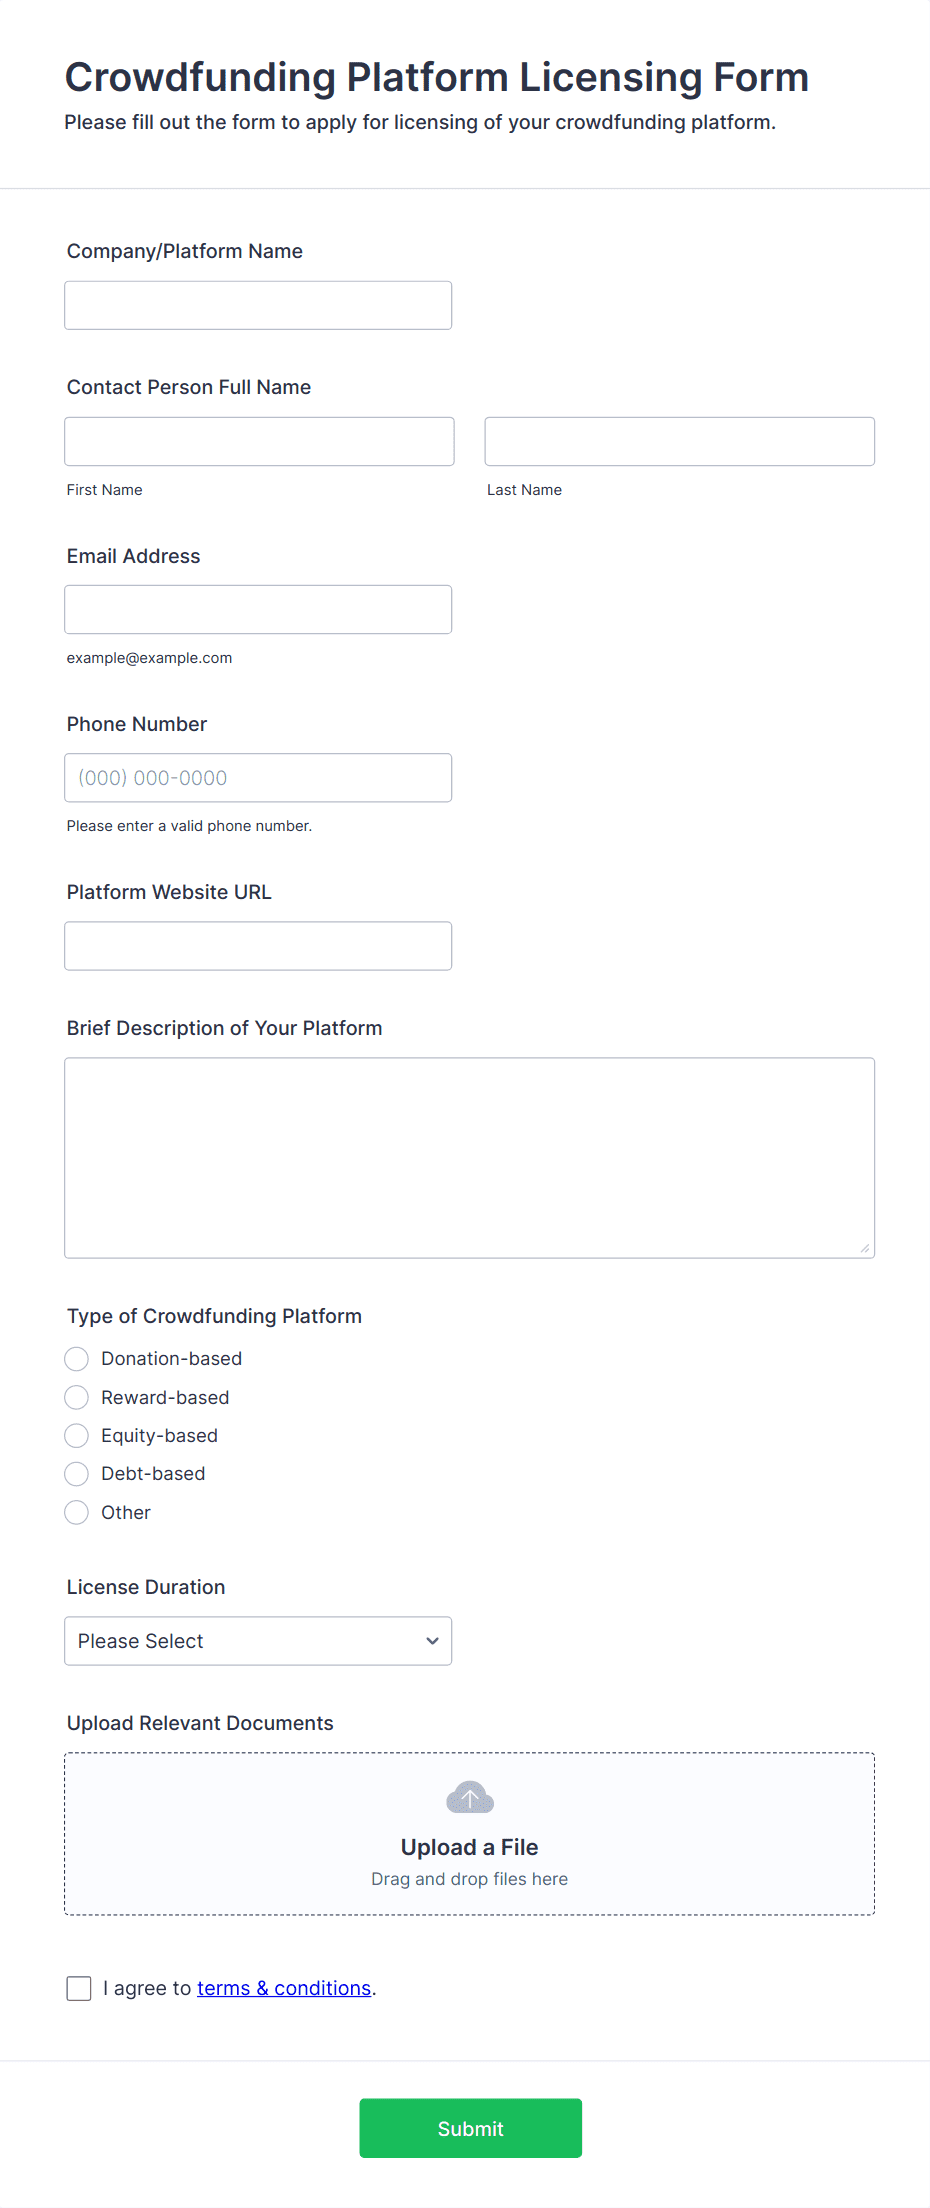Open the terms & conditions link
Viewport: 930px width, 2208px height.
[284, 1988]
